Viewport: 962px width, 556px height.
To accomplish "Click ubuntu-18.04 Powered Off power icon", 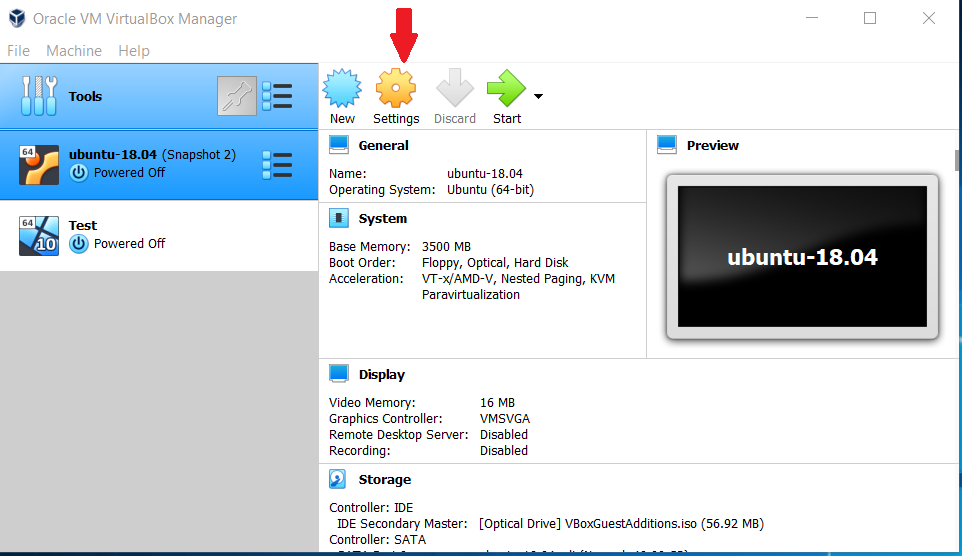I will pyautogui.click(x=79, y=173).
